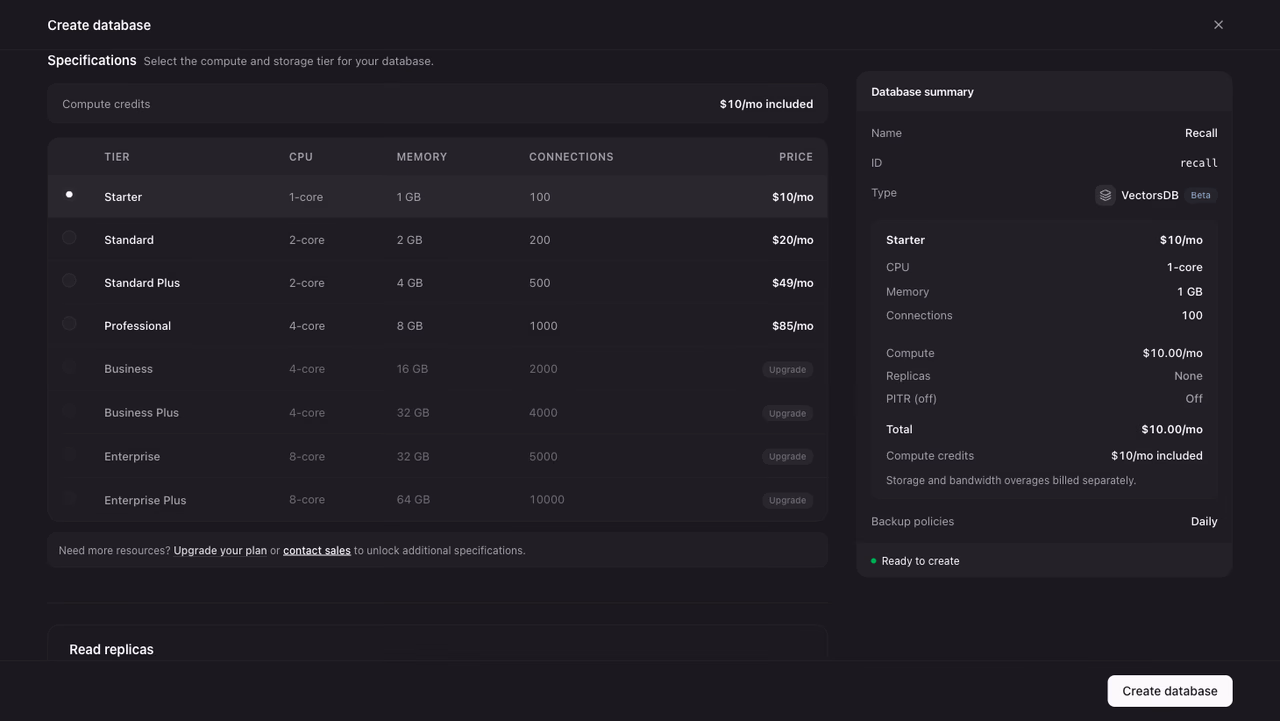This screenshot has height=721, width=1280.
Task: Click '8 GB' memory in Professional row
Action: click(x=410, y=326)
